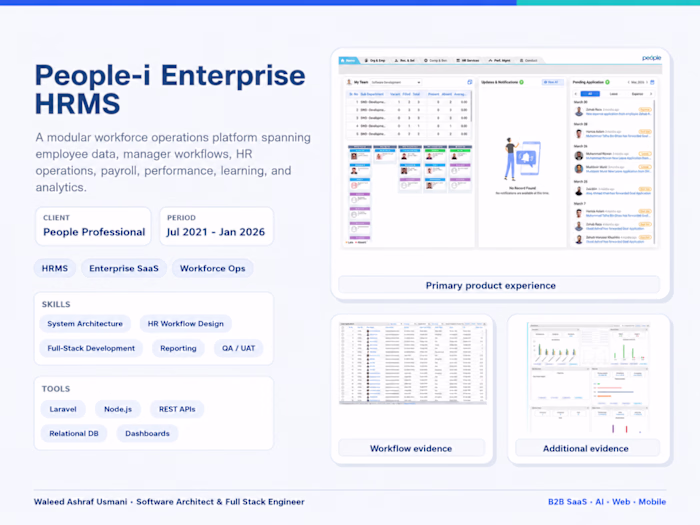
Task: Expand the My Team department dropdown
Action: click(x=396, y=82)
